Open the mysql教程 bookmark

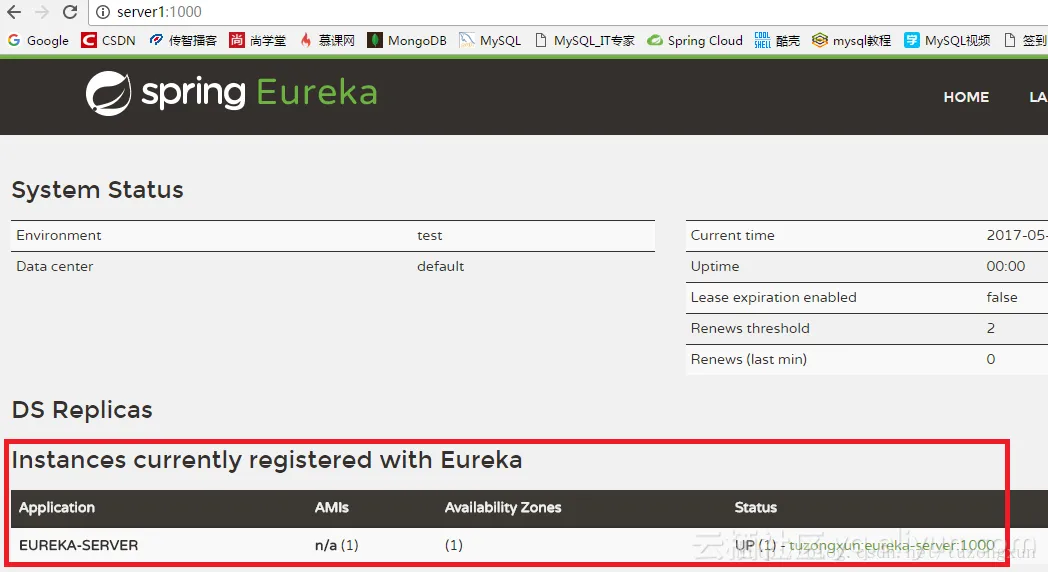point(852,41)
